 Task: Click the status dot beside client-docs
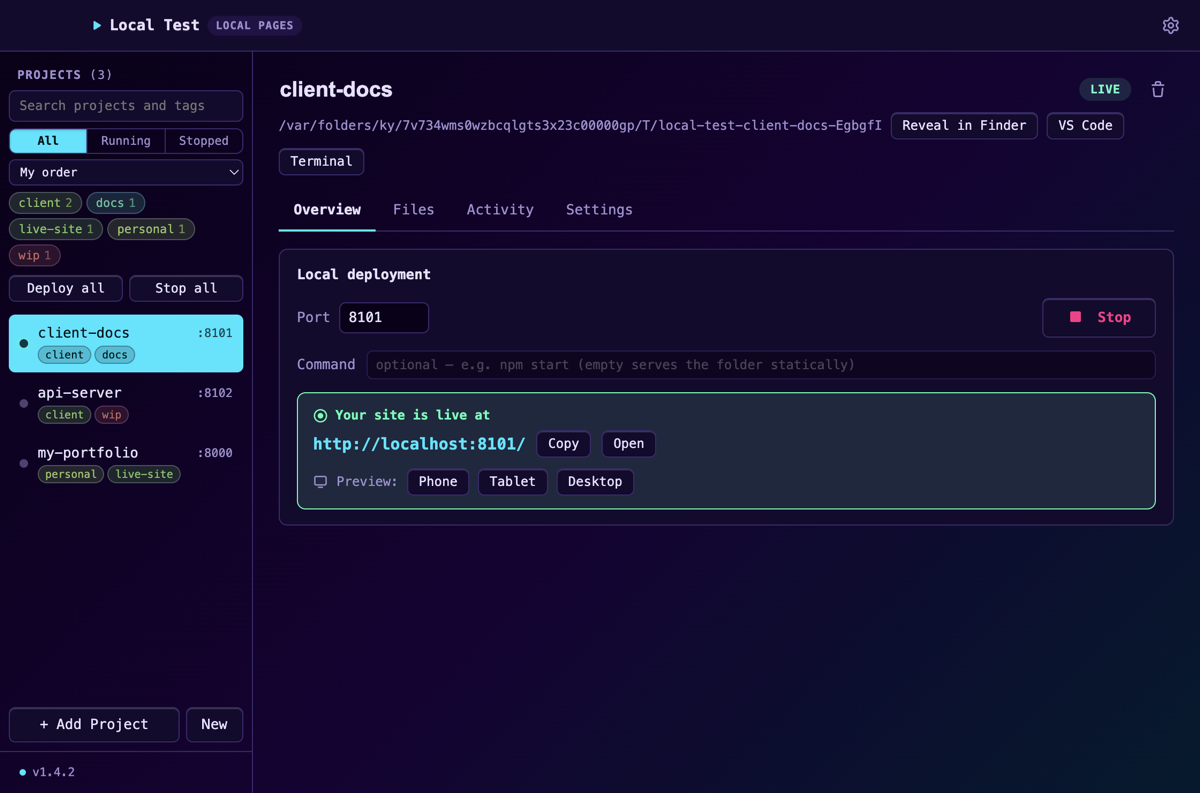[24, 344]
